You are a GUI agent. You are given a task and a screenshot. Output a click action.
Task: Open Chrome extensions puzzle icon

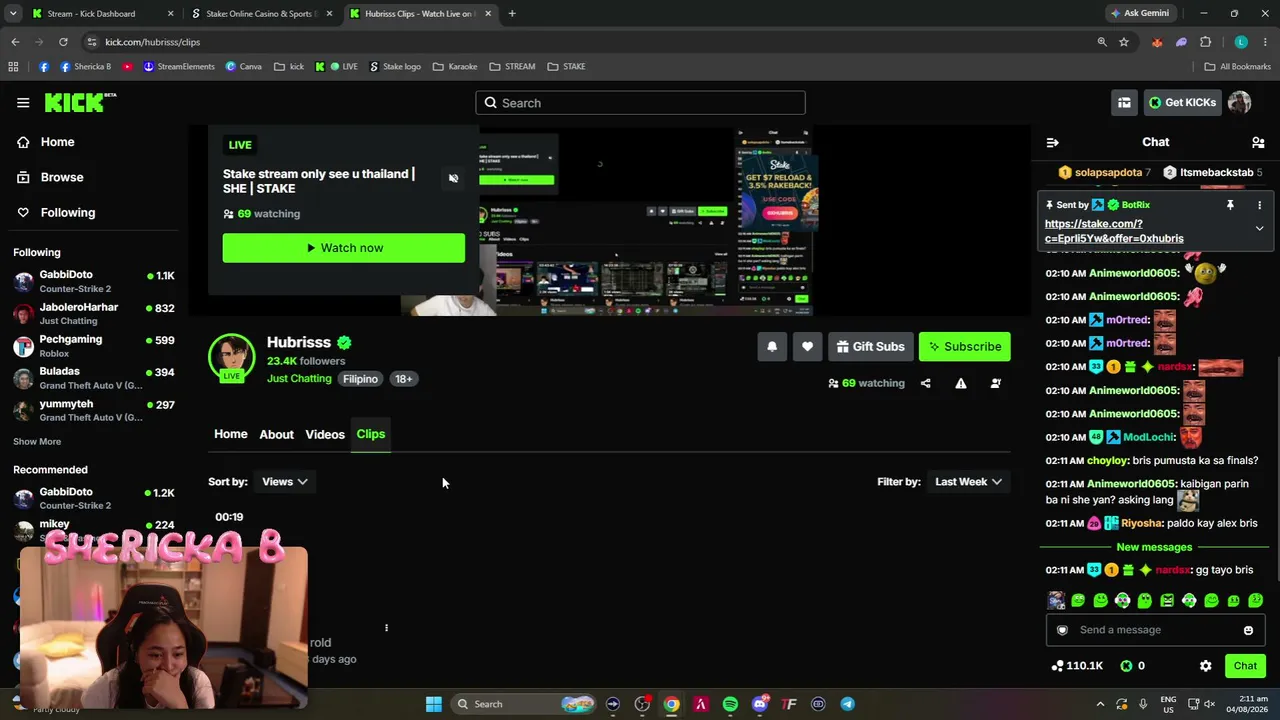point(1205,42)
